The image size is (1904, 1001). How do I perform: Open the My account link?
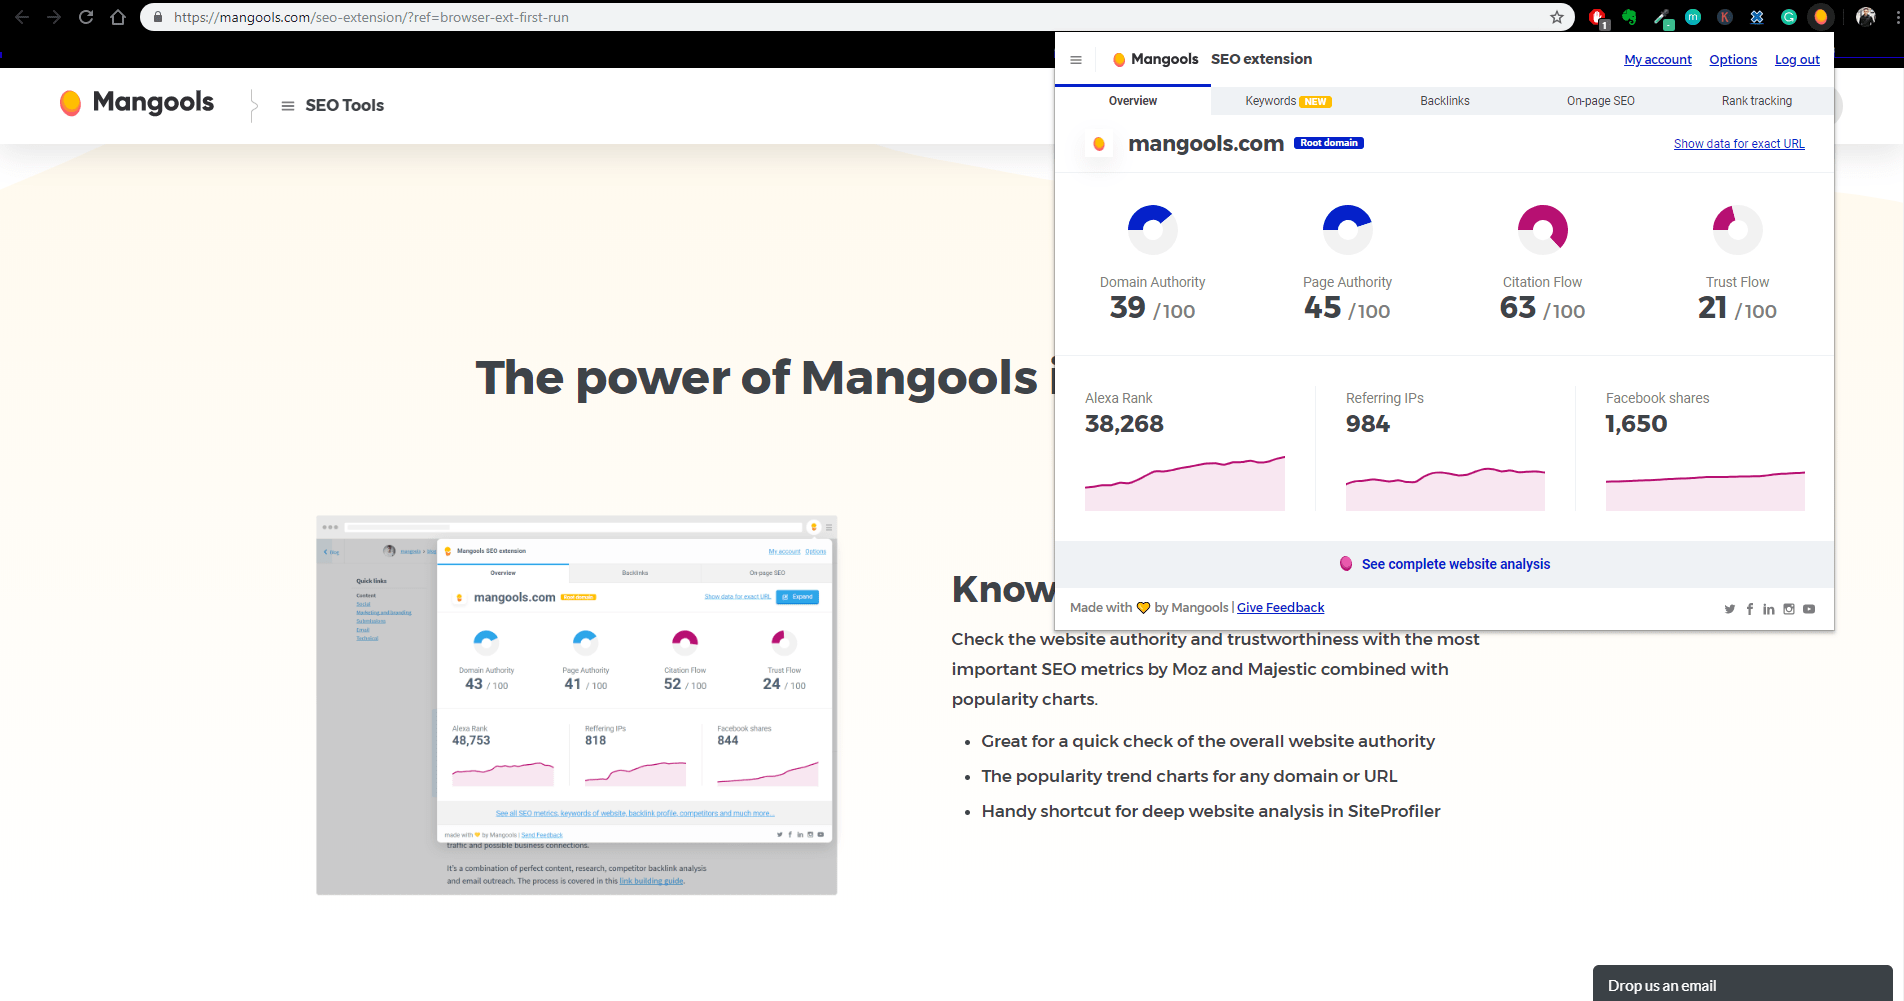pyautogui.click(x=1658, y=60)
